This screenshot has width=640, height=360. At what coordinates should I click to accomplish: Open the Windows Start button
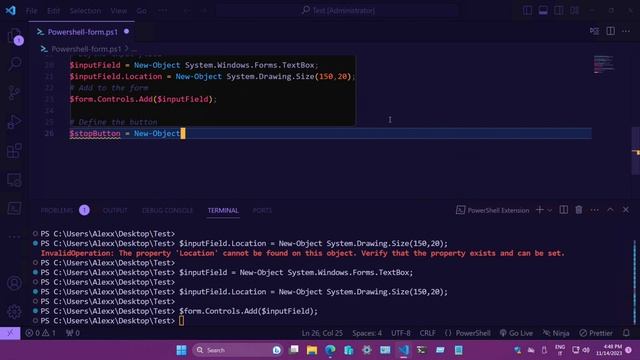(182, 350)
